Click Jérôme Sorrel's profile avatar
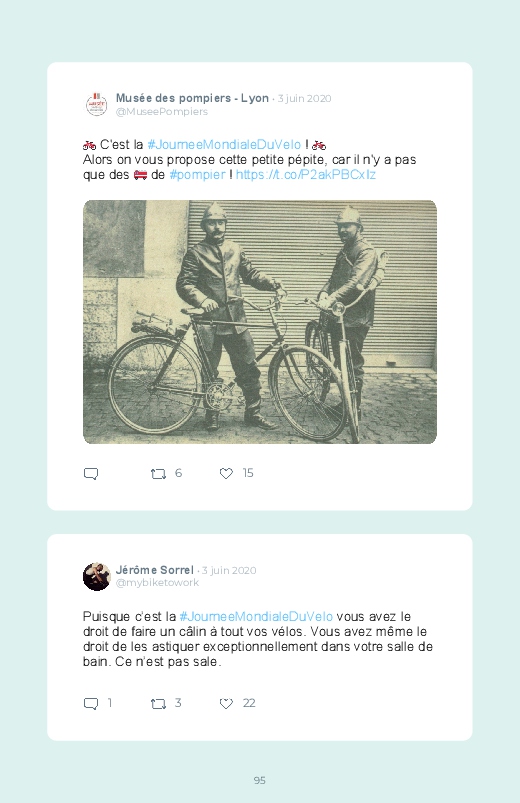This screenshot has width=520, height=803. pyautogui.click(x=97, y=577)
